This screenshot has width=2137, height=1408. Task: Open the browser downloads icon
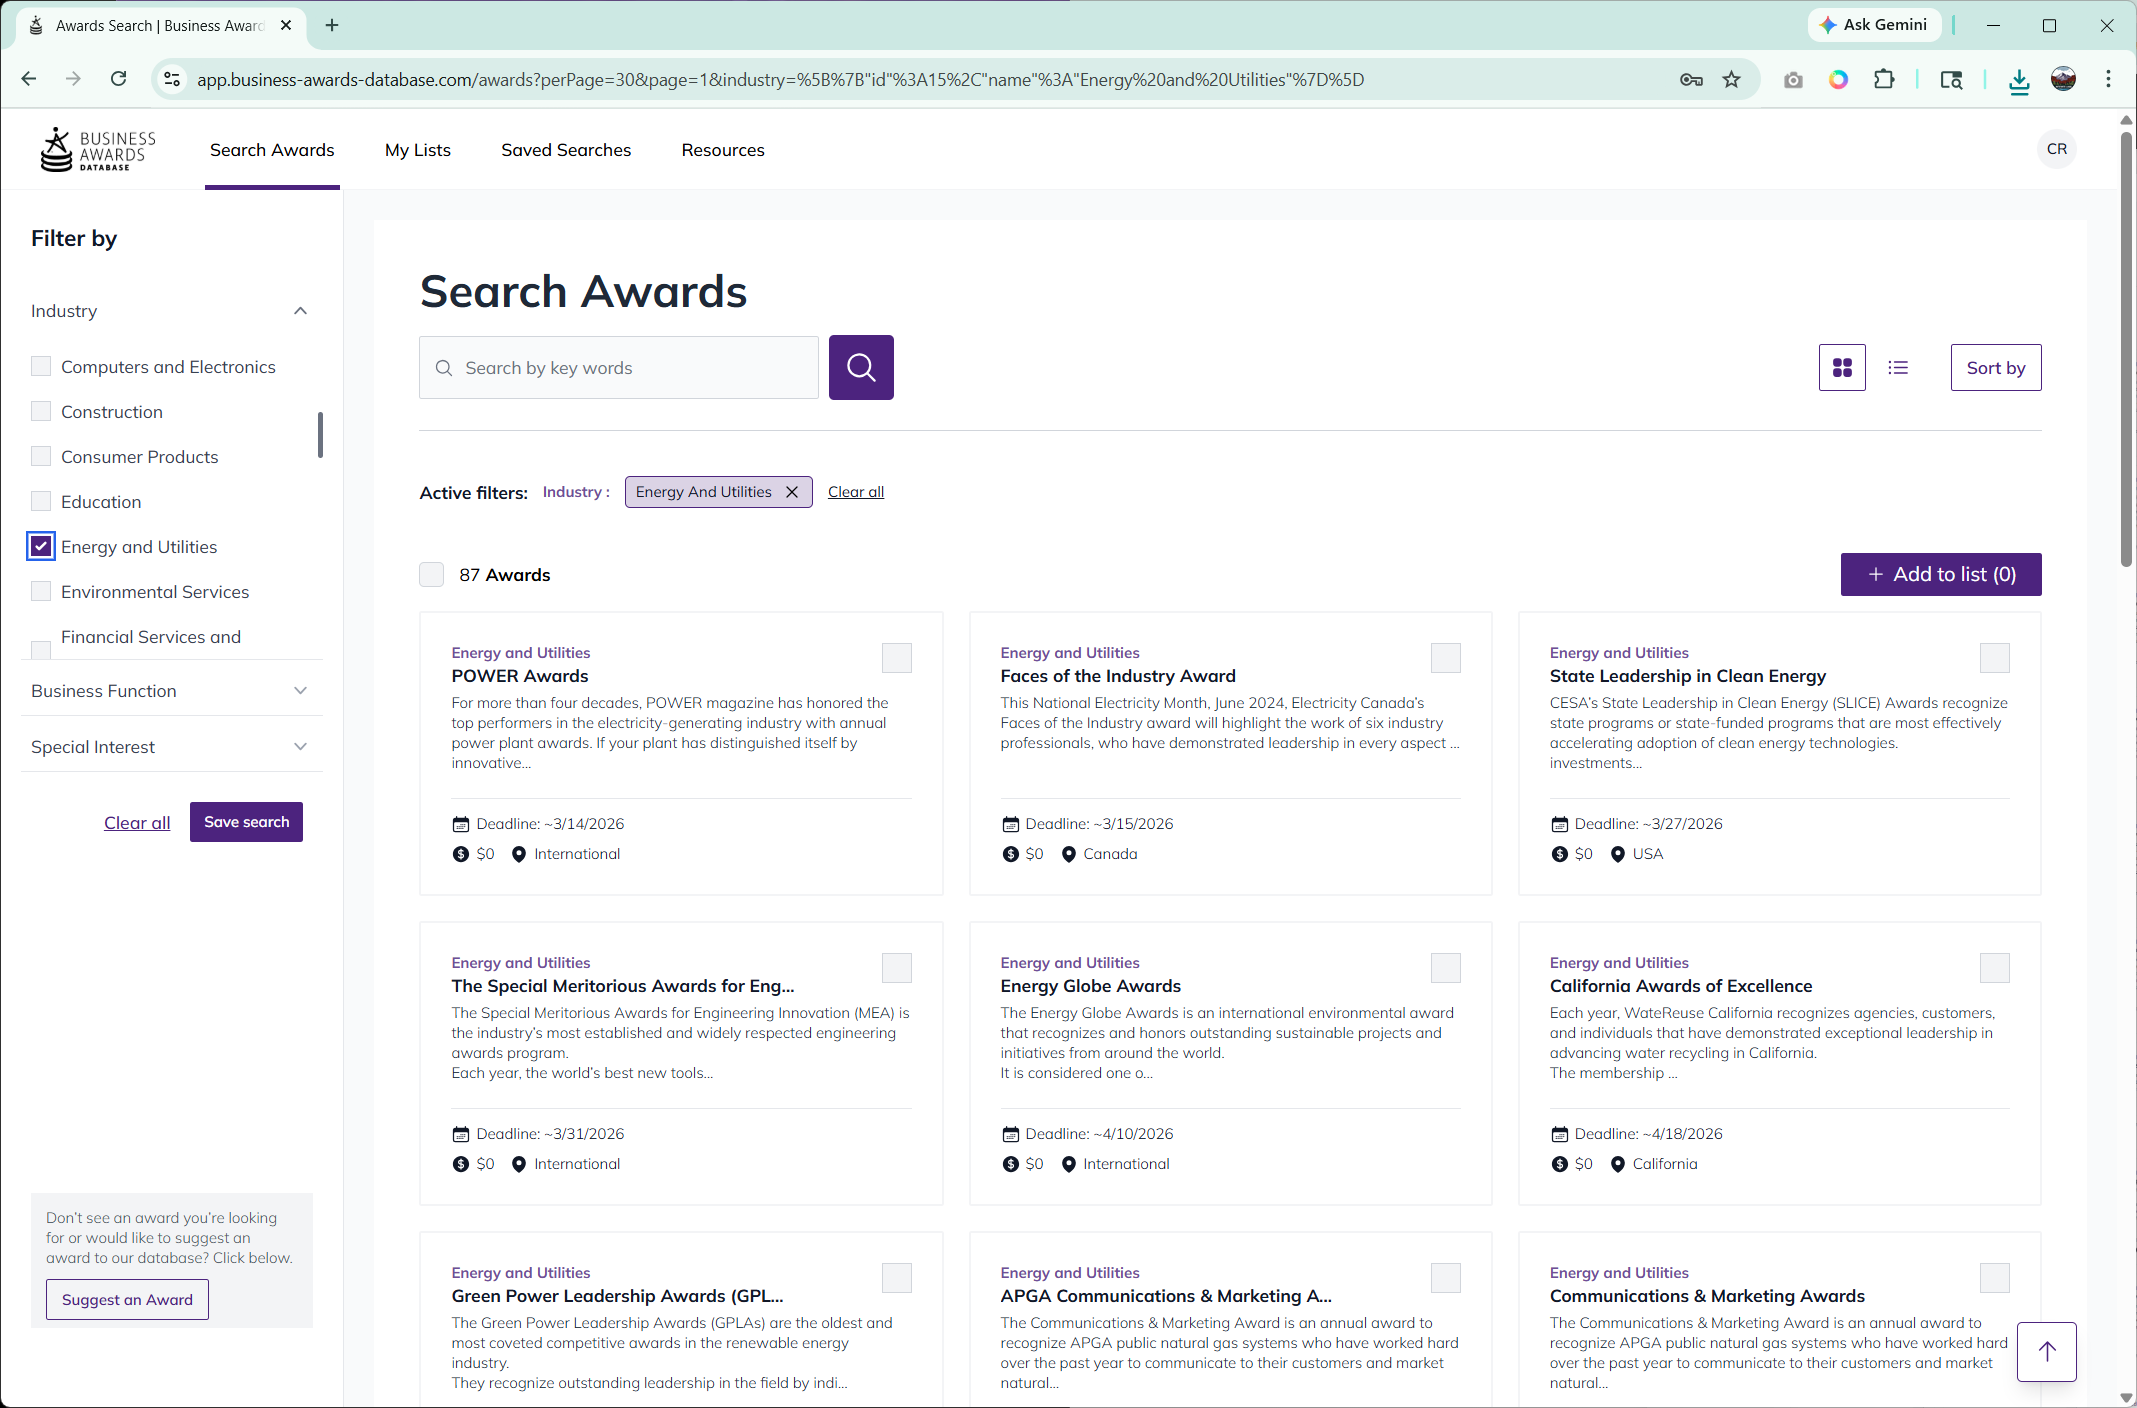click(x=2018, y=79)
